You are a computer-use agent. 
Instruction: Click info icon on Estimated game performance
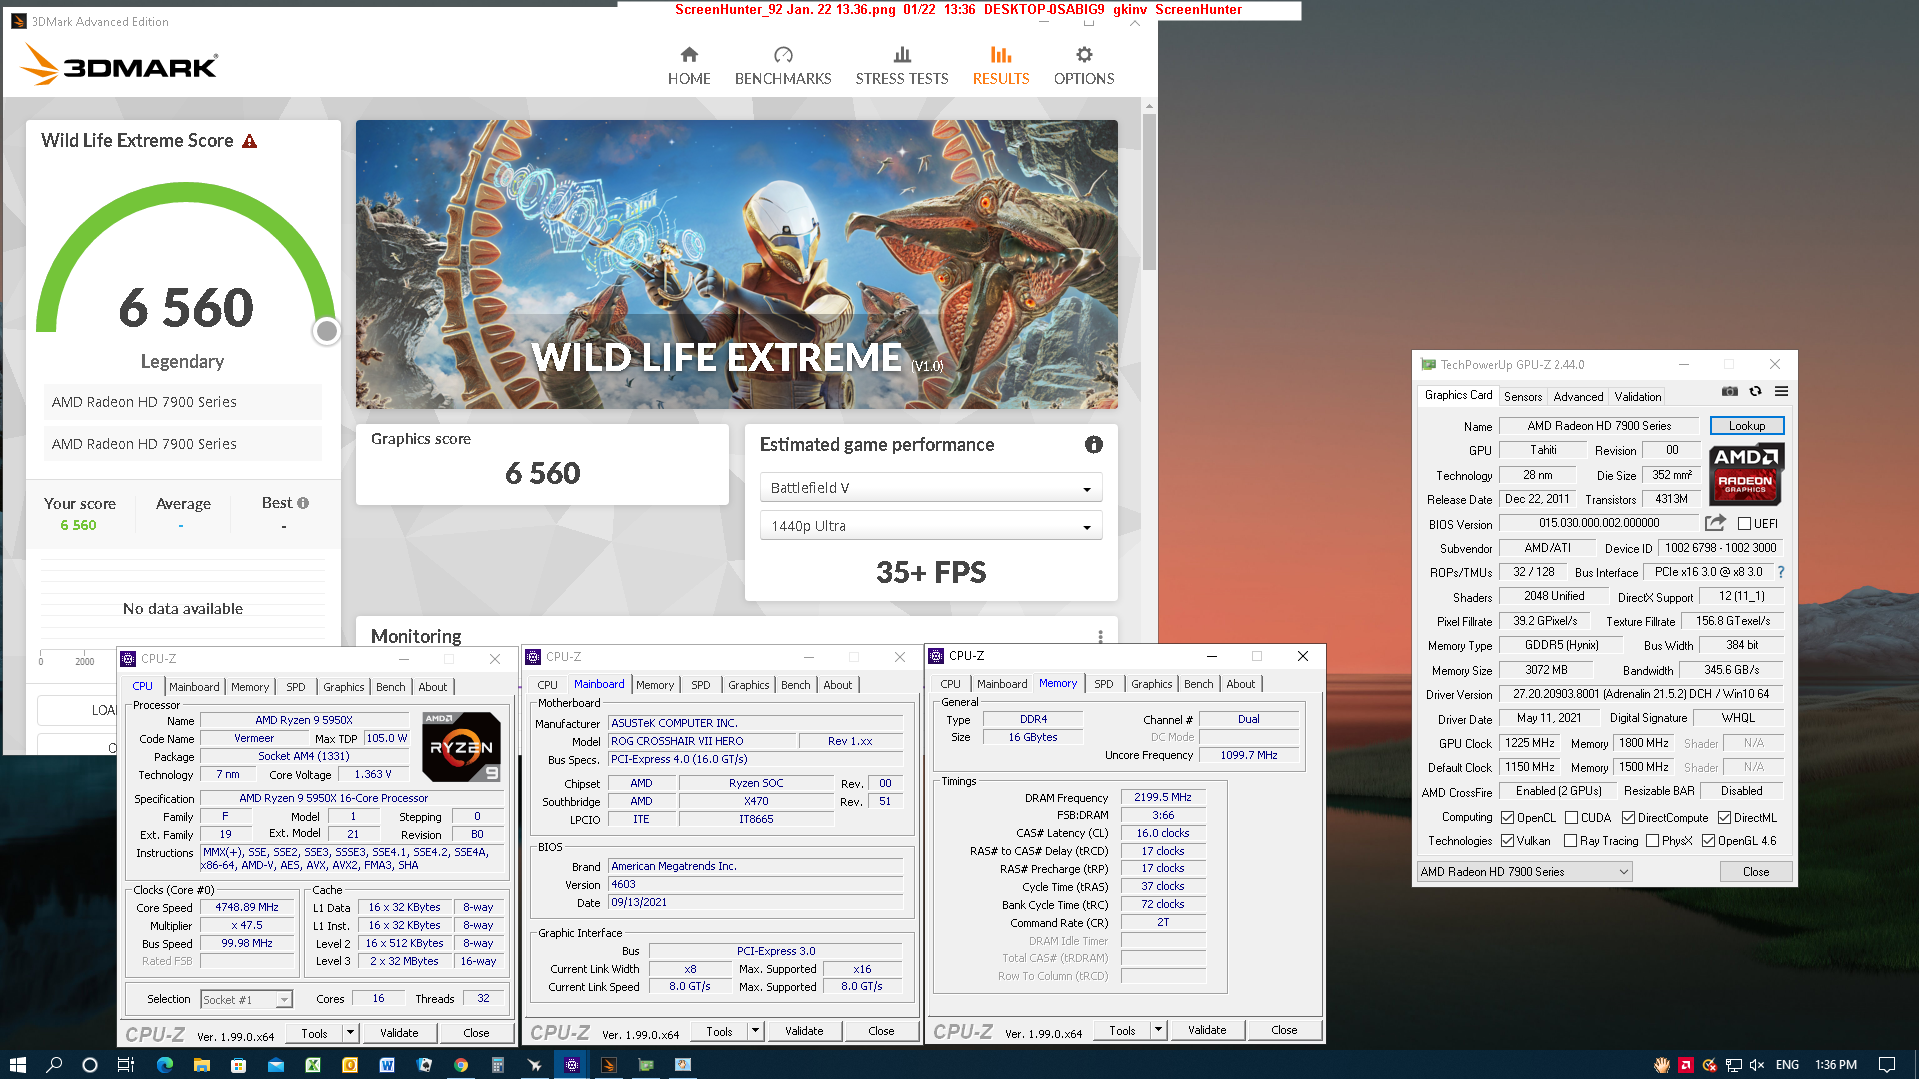click(1094, 445)
